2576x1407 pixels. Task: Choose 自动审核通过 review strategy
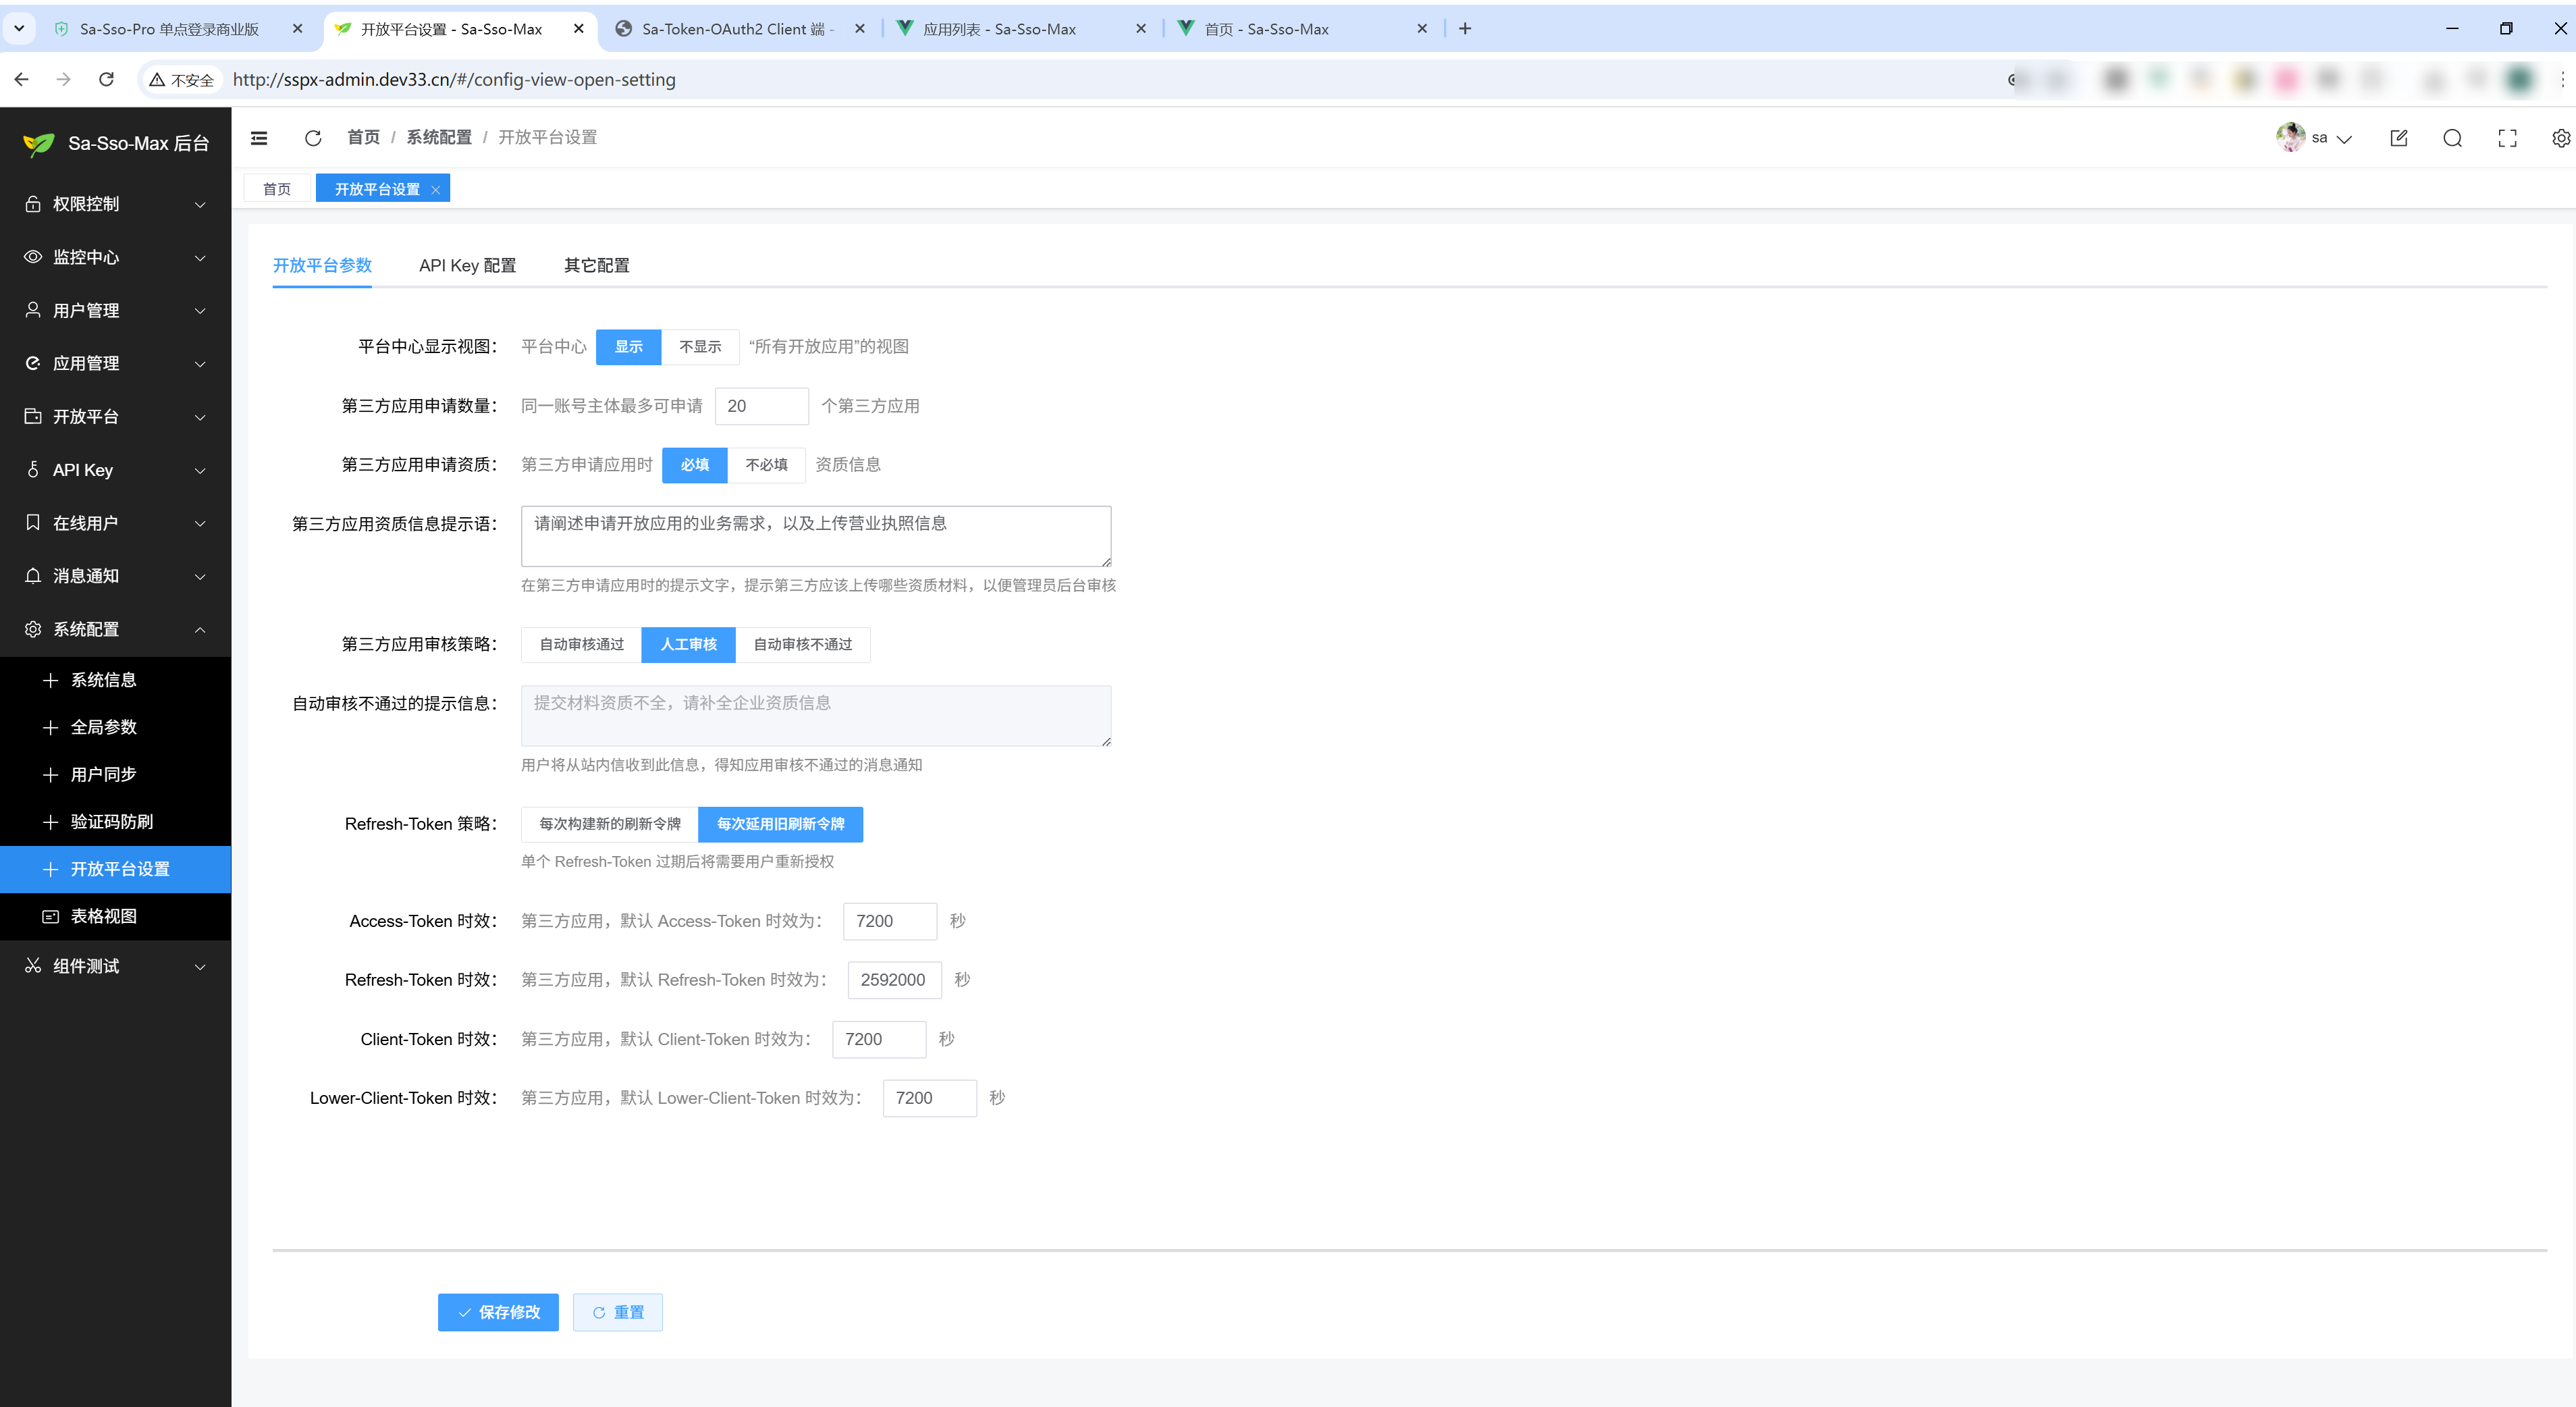coord(581,645)
